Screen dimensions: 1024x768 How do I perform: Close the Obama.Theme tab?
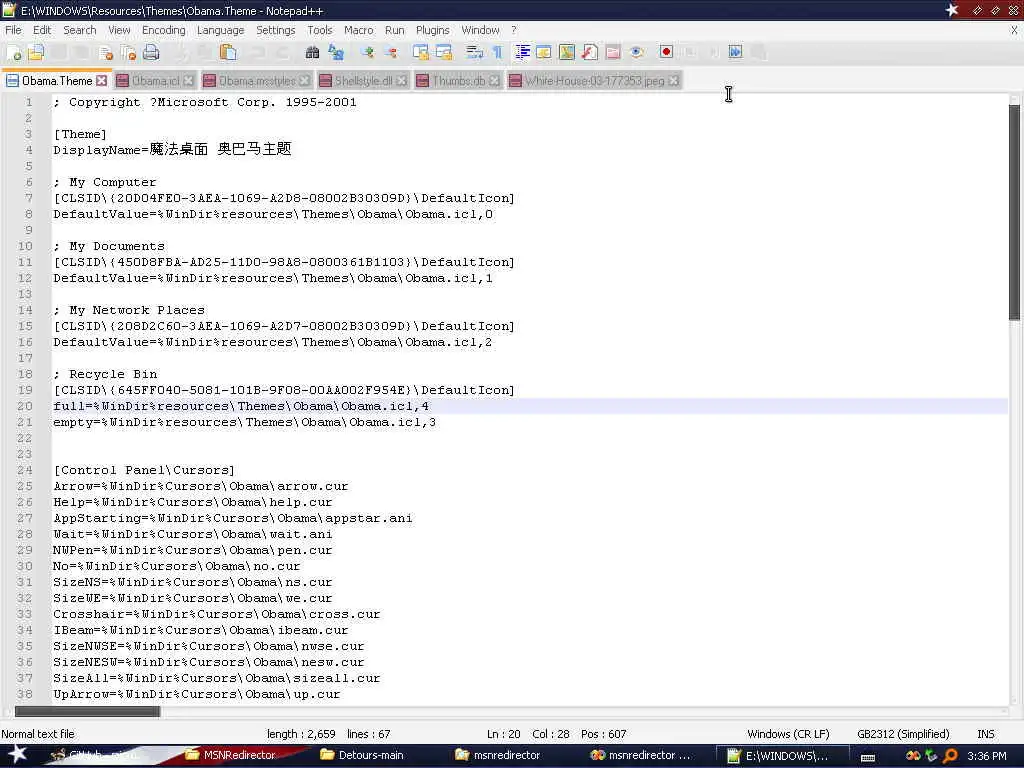(x=101, y=80)
